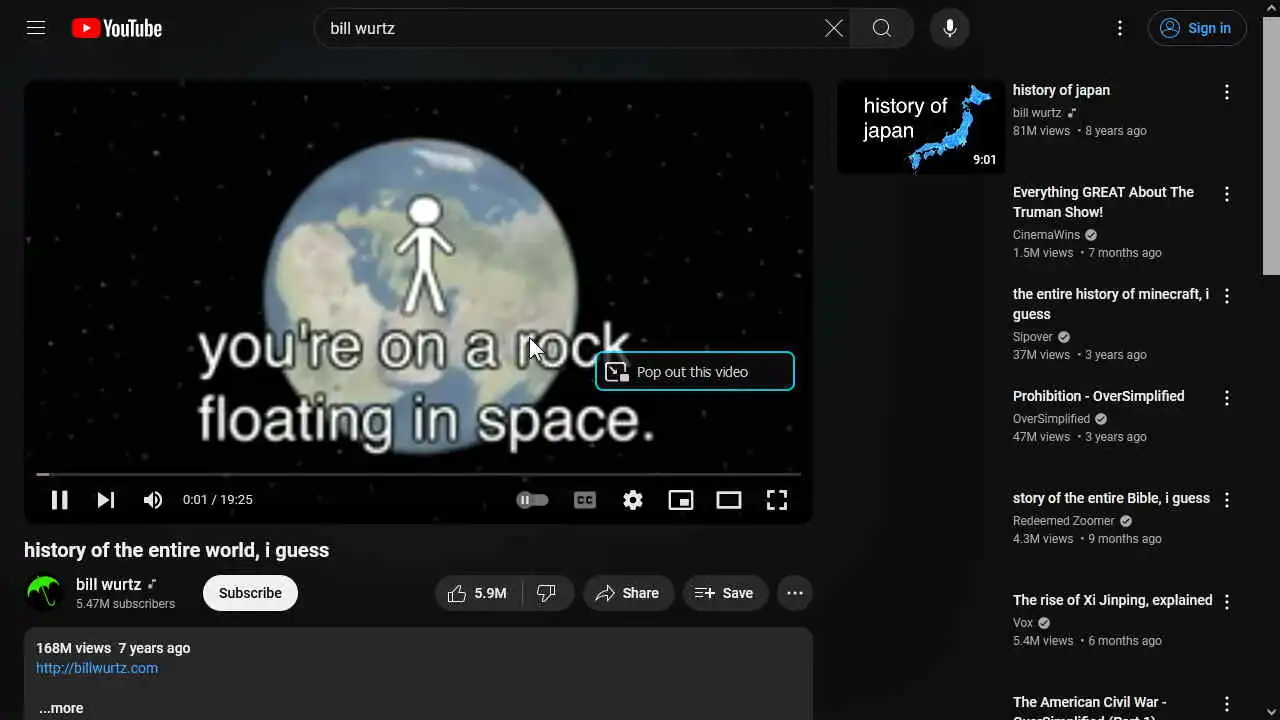
Task: Pause the playing video
Action: coord(59,500)
